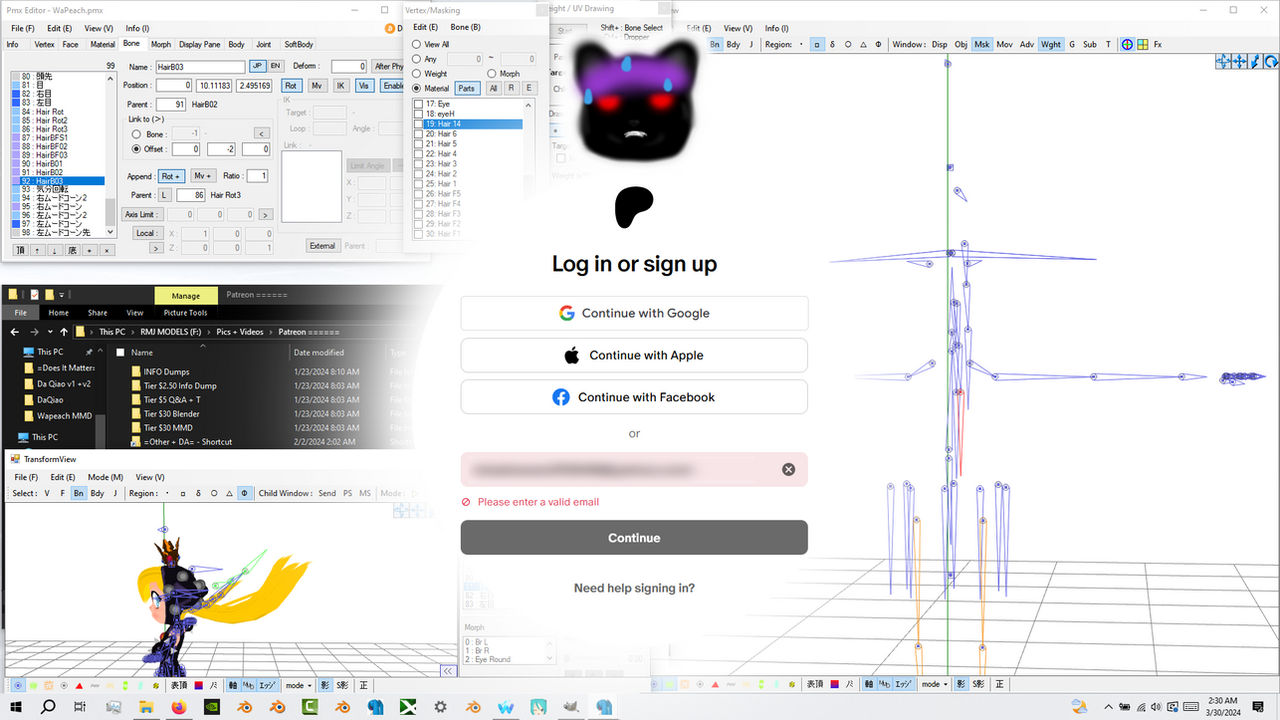Viewport: 1280px width, 720px height.
Task: Expand the Local axes arrow button
Action: click(157, 247)
